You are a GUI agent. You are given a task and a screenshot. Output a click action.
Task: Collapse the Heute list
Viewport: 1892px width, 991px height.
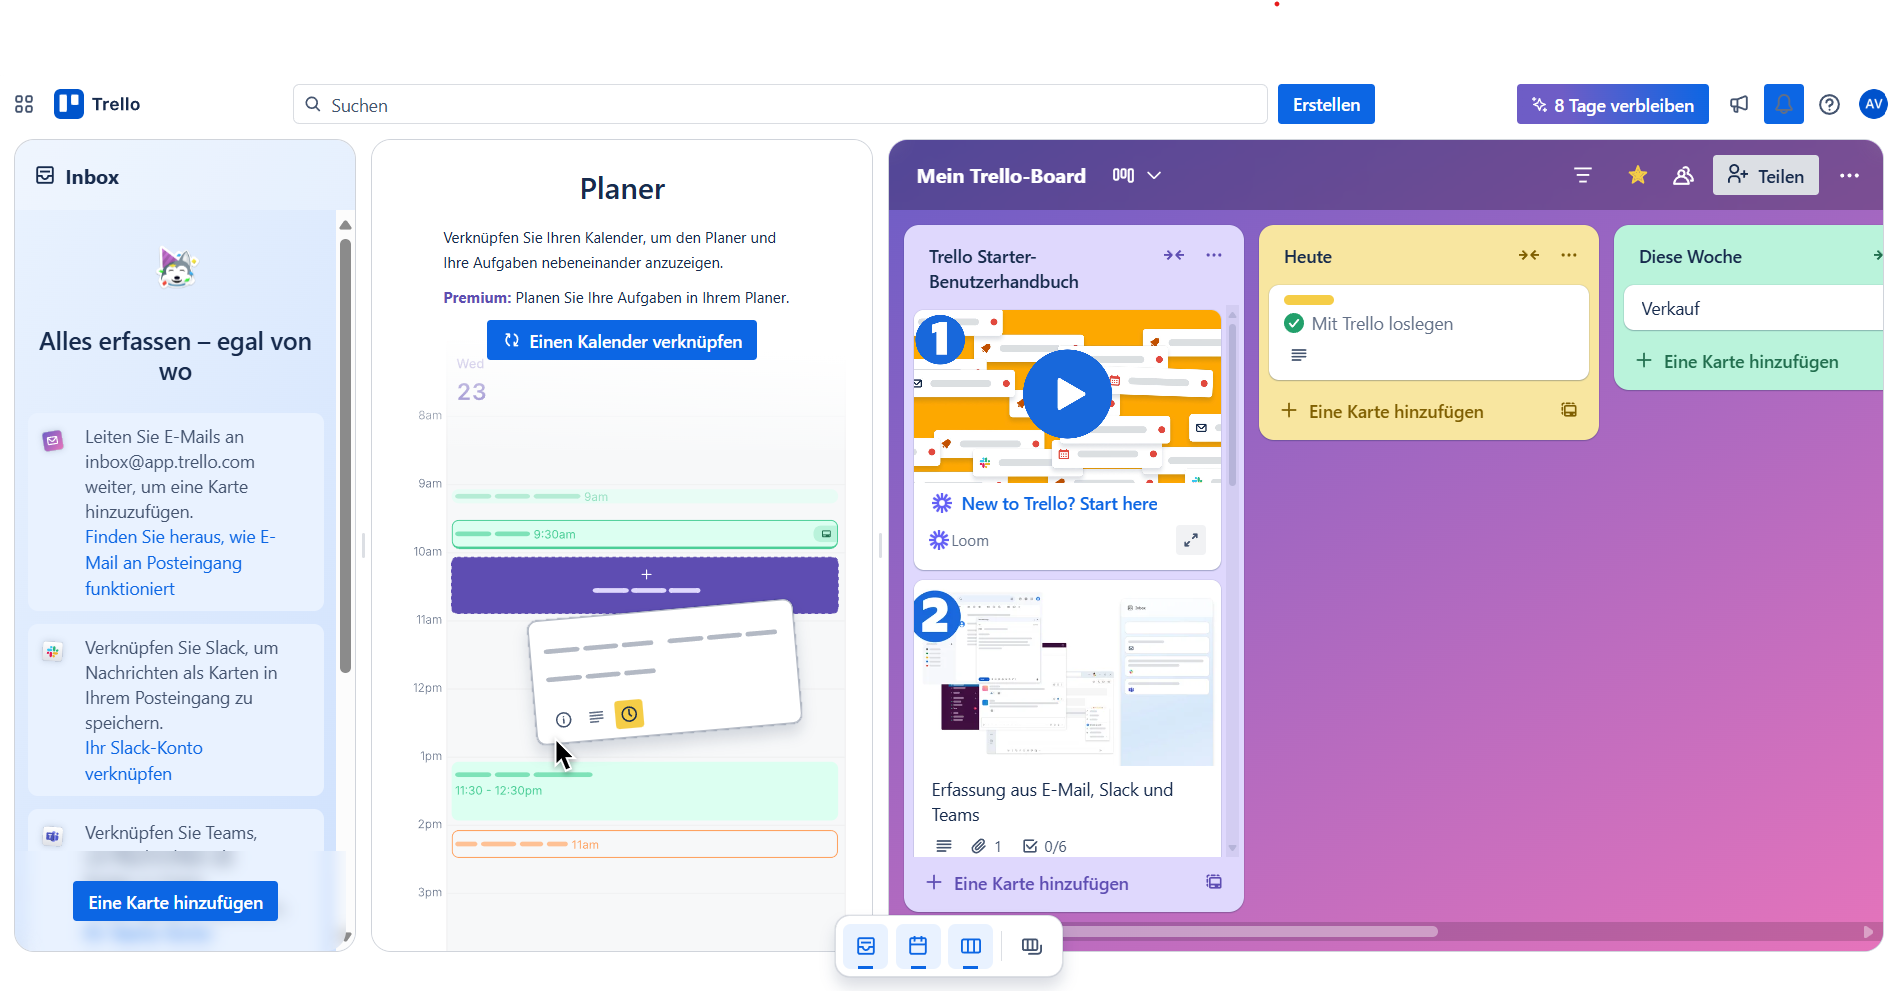point(1529,255)
